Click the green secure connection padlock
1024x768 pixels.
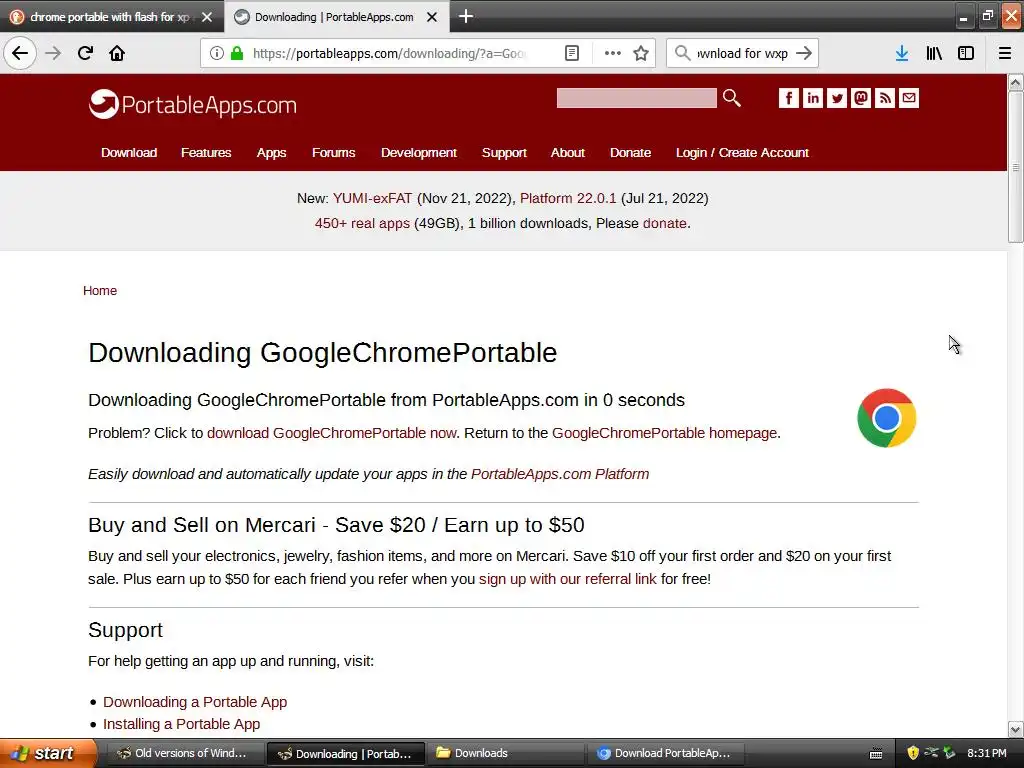tap(237, 53)
